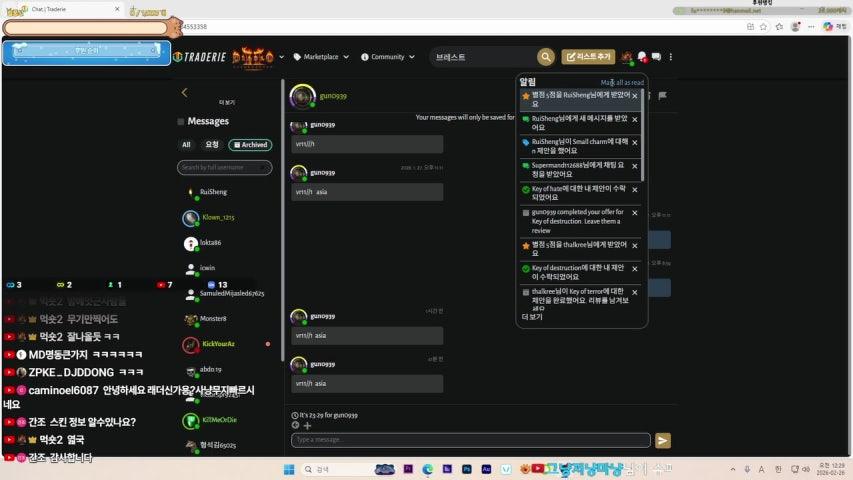Click the 리스트 추가 button
The image size is (853, 480).
[588, 57]
